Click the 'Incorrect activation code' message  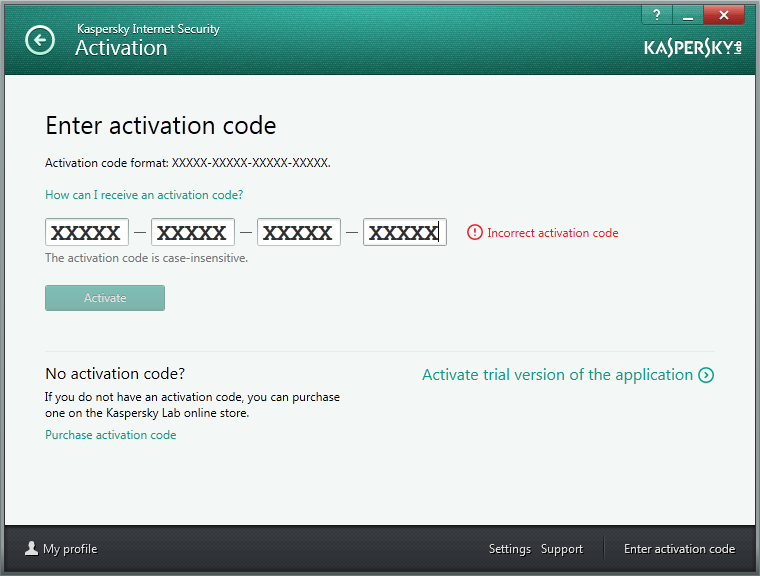tap(553, 233)
